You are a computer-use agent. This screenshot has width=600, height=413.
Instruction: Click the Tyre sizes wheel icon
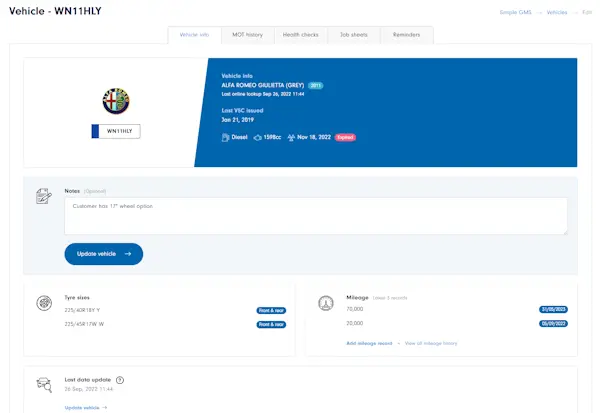[x=43, y=303]
